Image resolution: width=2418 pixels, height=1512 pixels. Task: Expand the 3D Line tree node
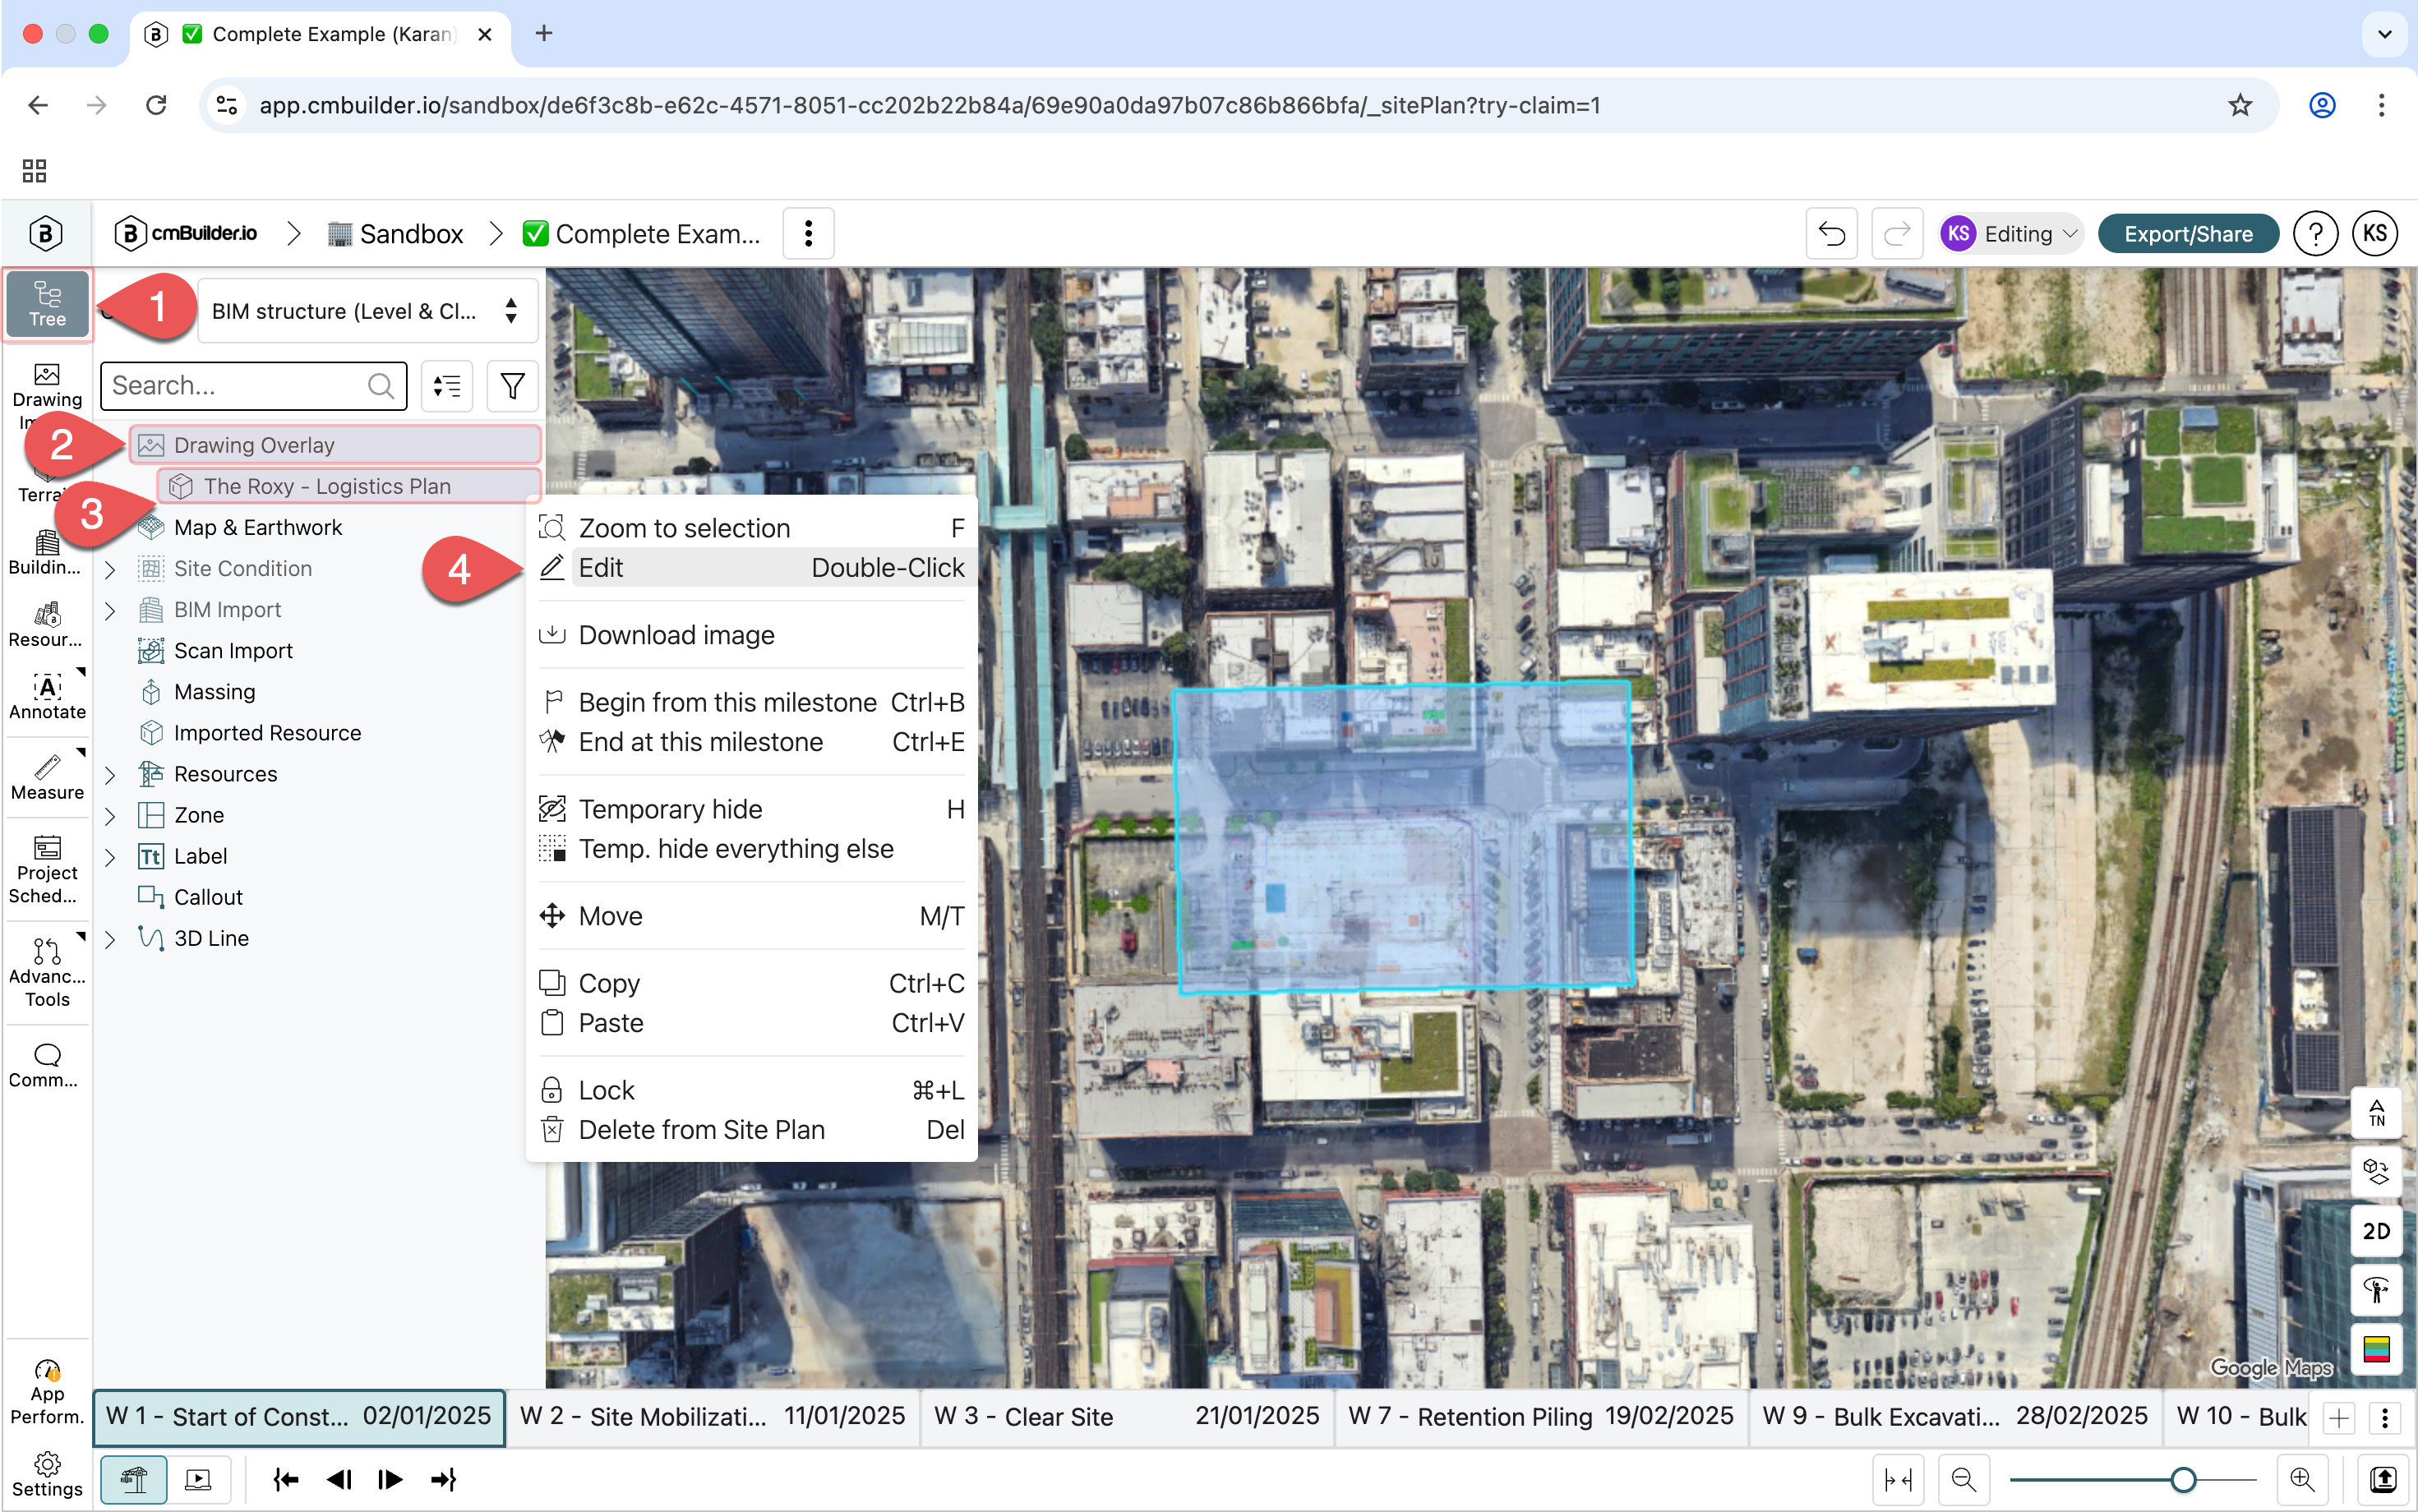click(x=110, y=938)
